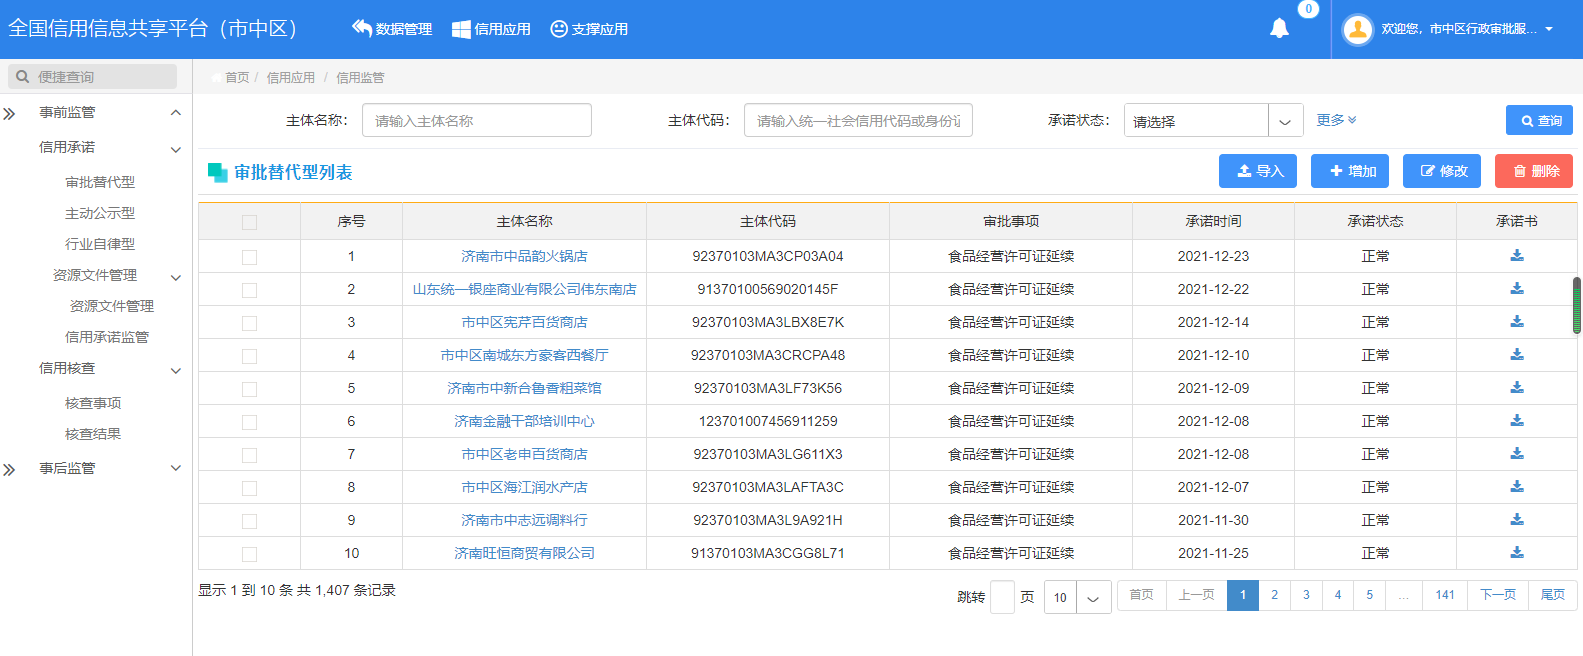Download commitment letter for 市中区南城东方豪客西餐厅
The image size is (1583, 656).
1517,355
